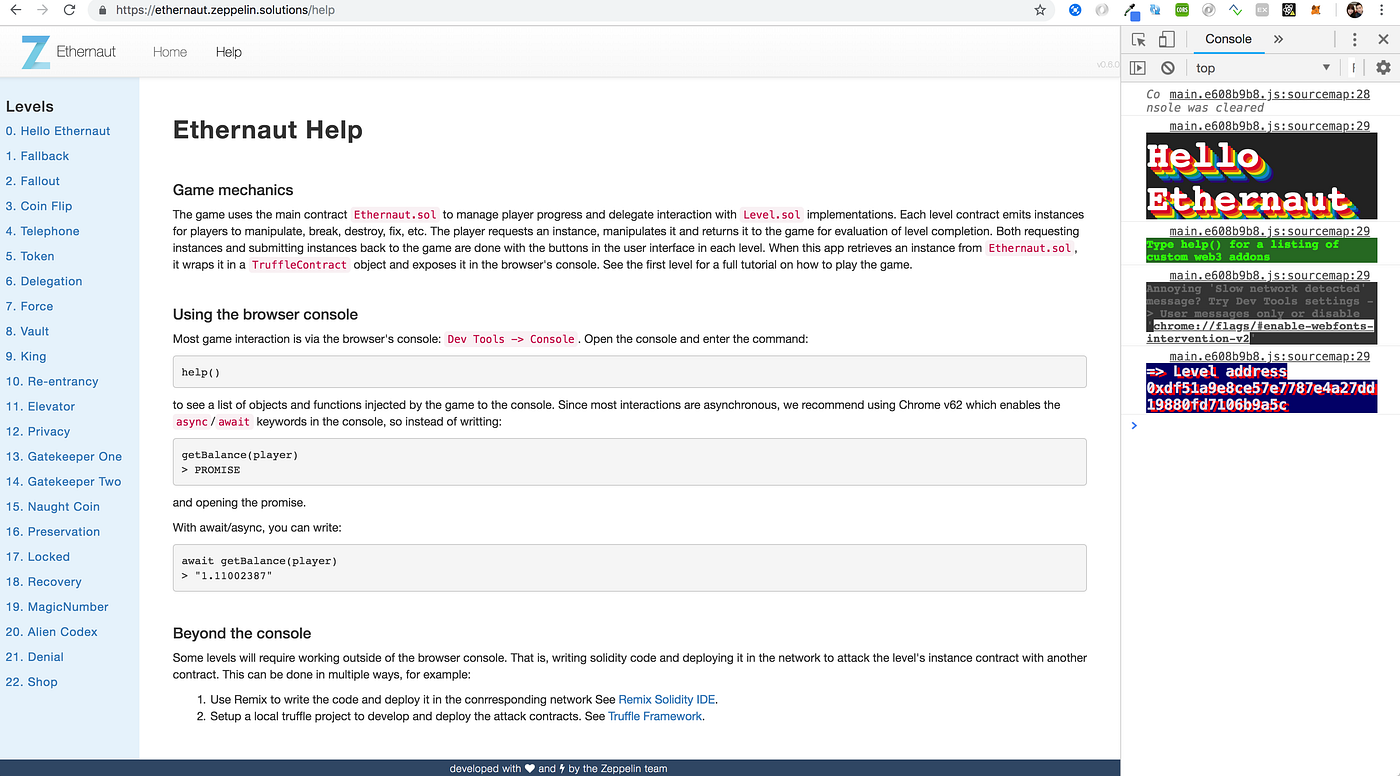Open level 12. Privacy
The width and height of the screenshot is (1400, 776).
(x=38, y=431)
